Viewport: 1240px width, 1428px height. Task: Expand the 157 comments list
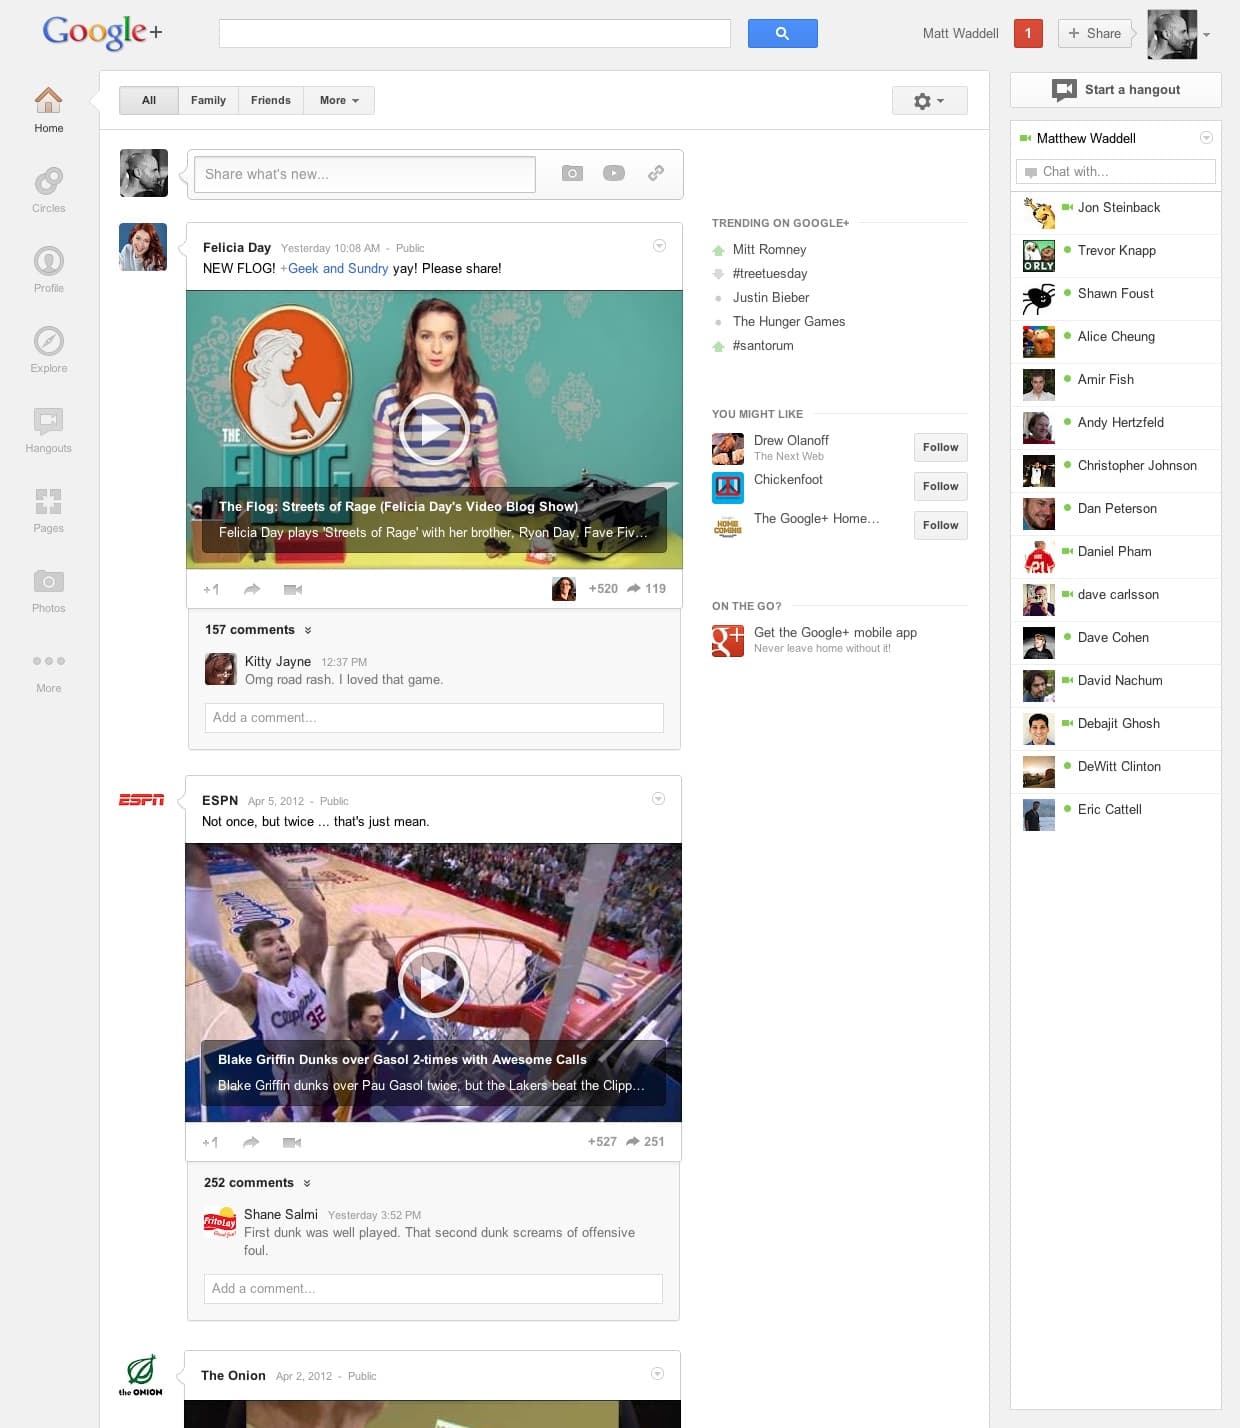coord(258,630)
